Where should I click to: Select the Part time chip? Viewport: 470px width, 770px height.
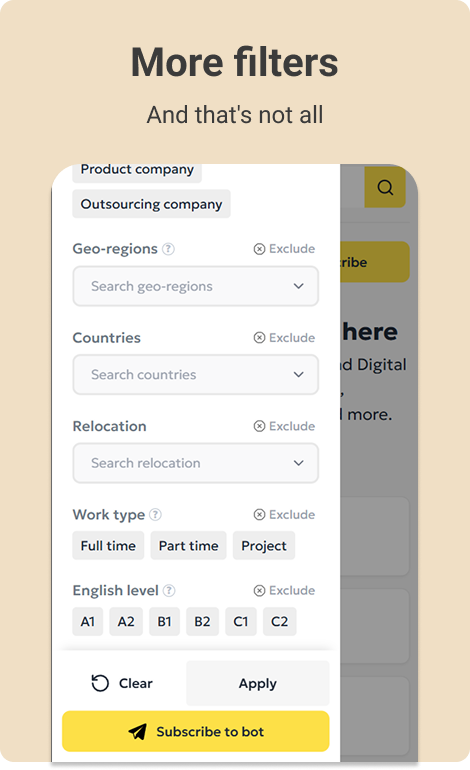tap(189, 546)
